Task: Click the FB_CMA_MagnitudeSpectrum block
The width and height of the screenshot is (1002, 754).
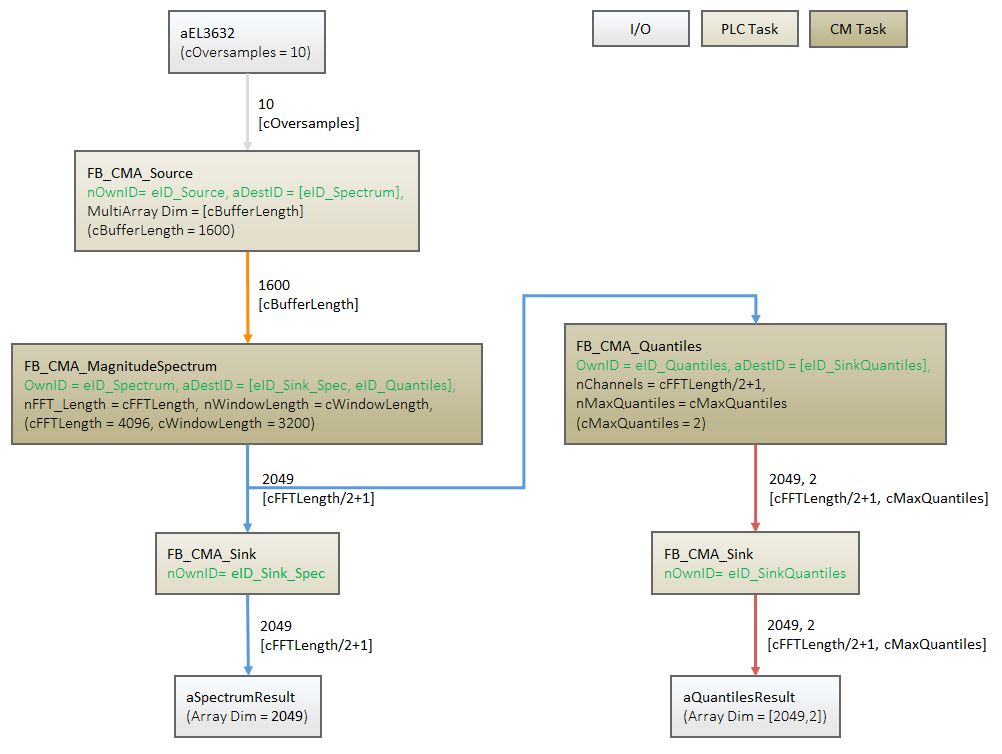Action: click(x=247, y=394)
